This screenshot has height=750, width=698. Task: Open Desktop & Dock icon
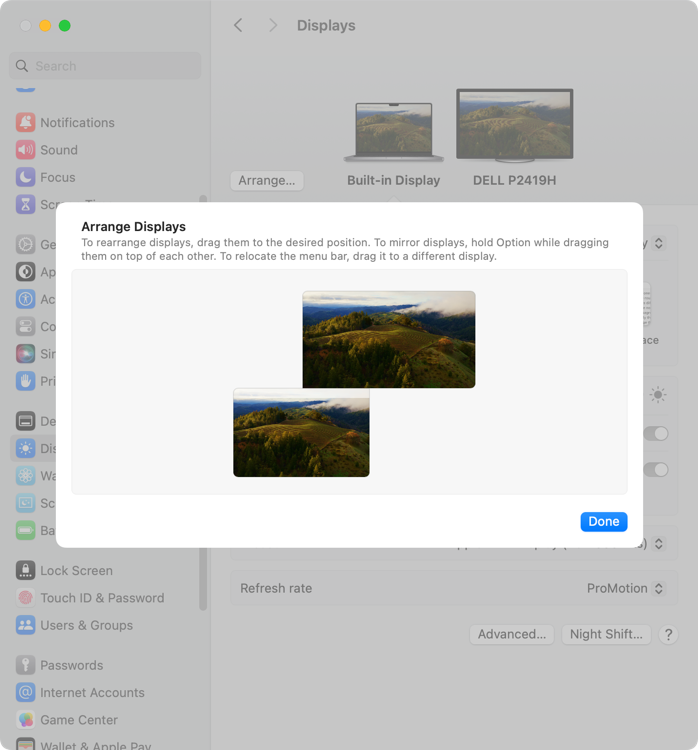25,421
